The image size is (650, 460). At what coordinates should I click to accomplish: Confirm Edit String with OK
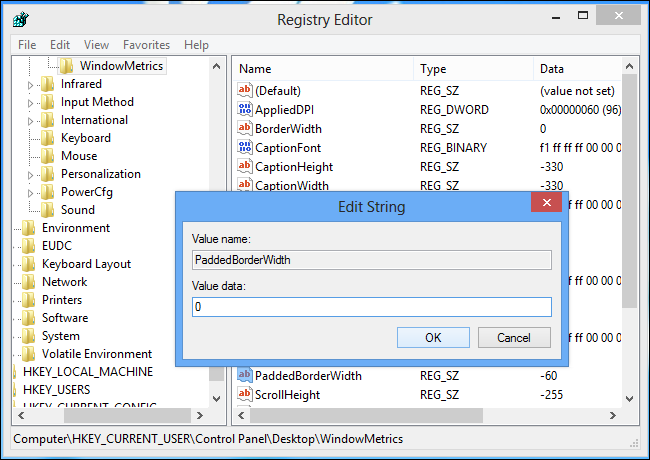point(433,338)
